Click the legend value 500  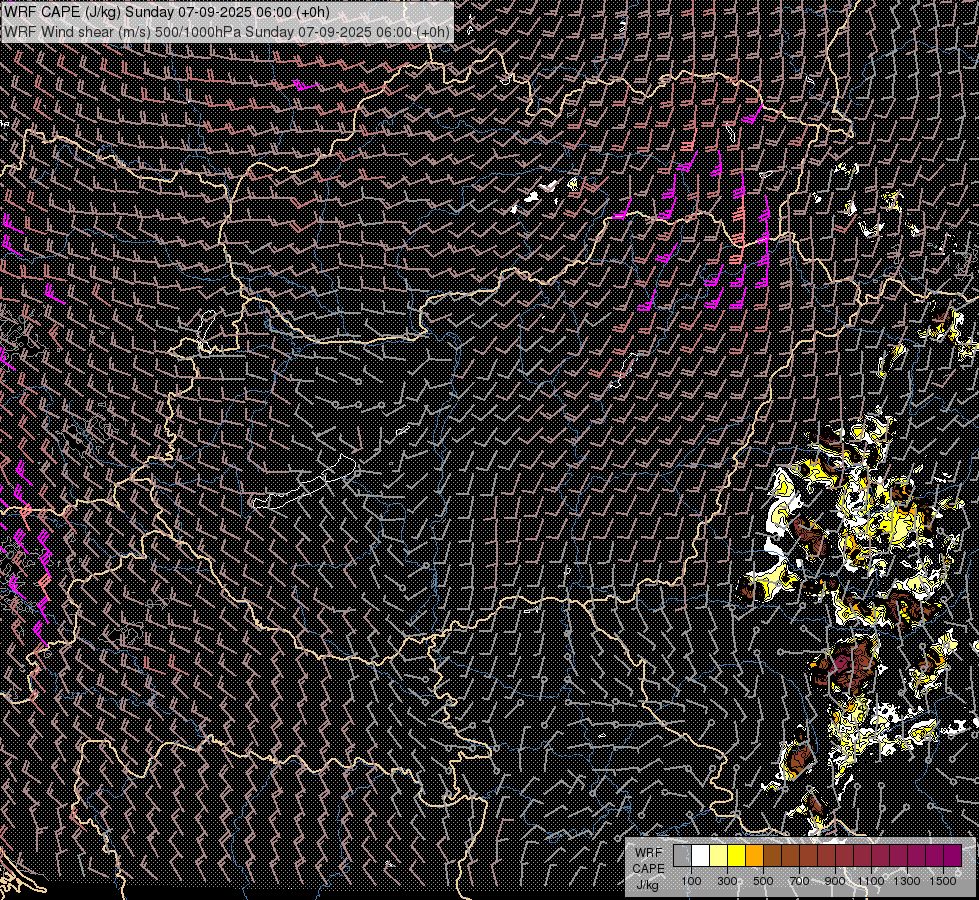(763, 881)
